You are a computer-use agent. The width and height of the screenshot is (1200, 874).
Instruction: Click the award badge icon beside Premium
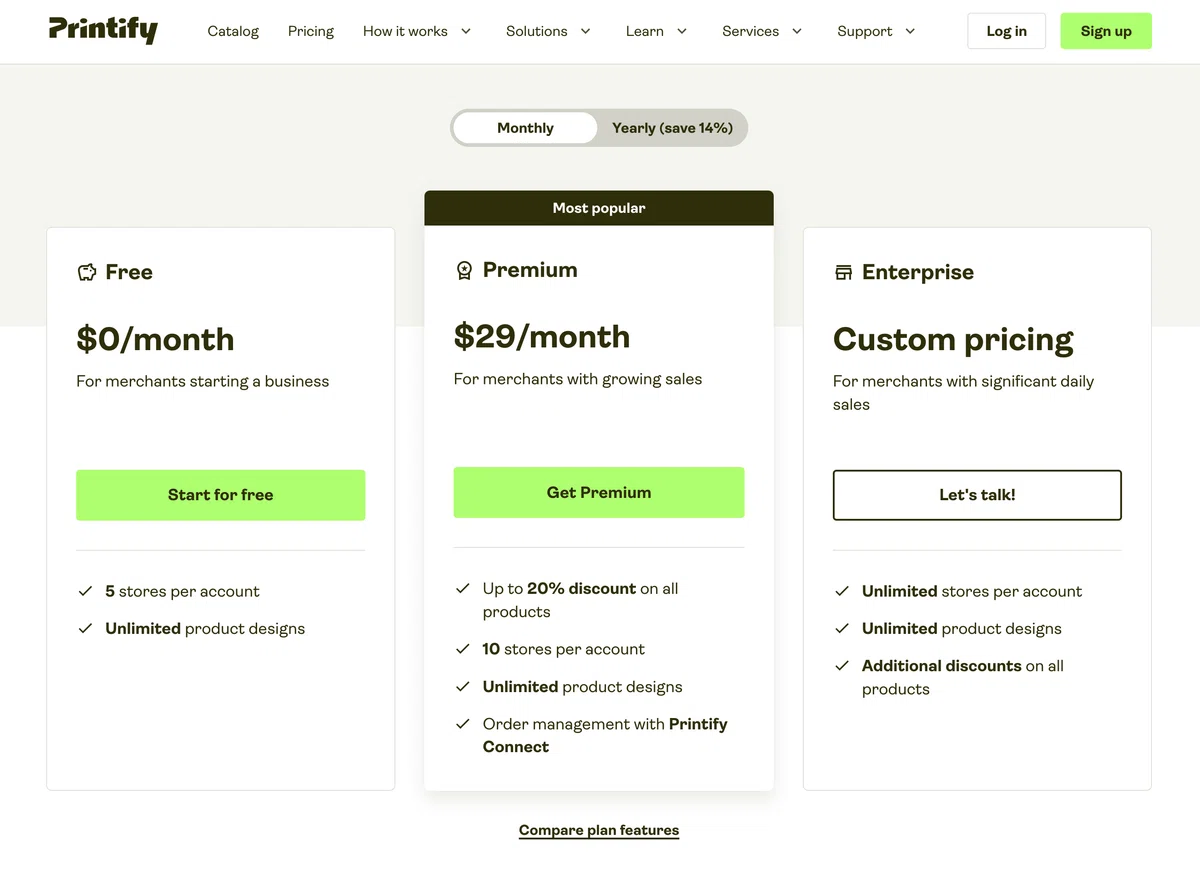pyautogui.click(x=464, y=270)
